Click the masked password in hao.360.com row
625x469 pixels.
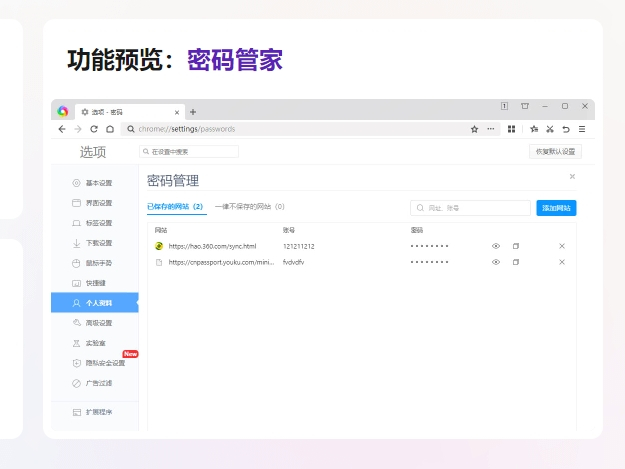pyautogui.click(x=430, y=246)
